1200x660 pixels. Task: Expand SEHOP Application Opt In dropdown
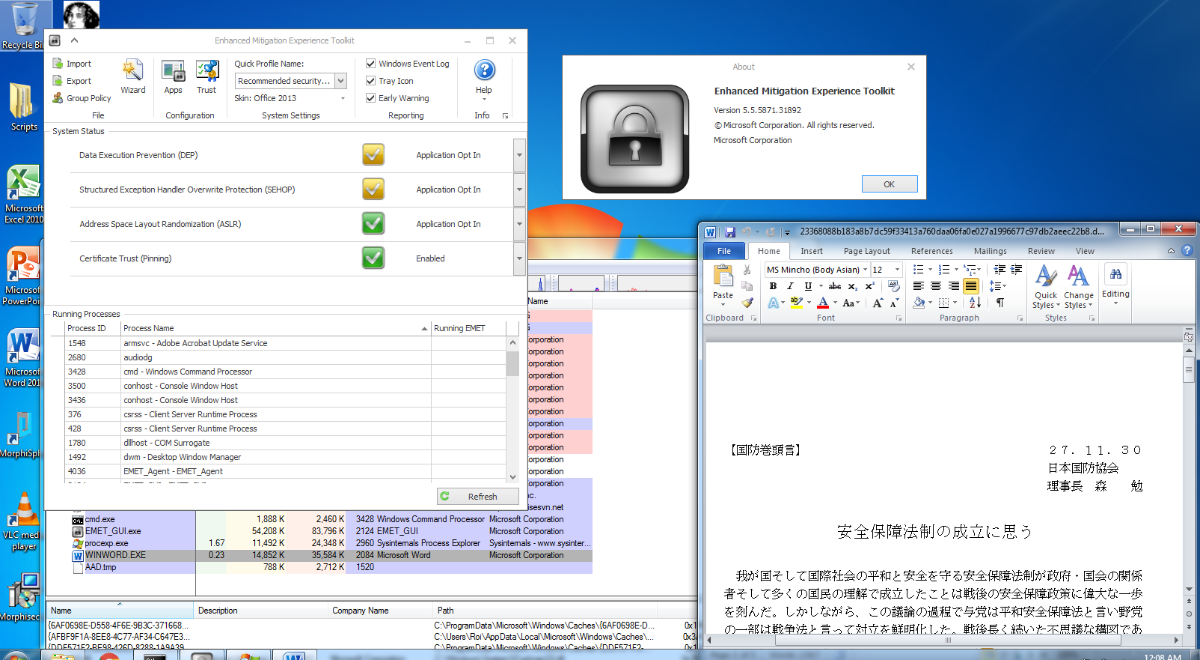click(518, 189)
